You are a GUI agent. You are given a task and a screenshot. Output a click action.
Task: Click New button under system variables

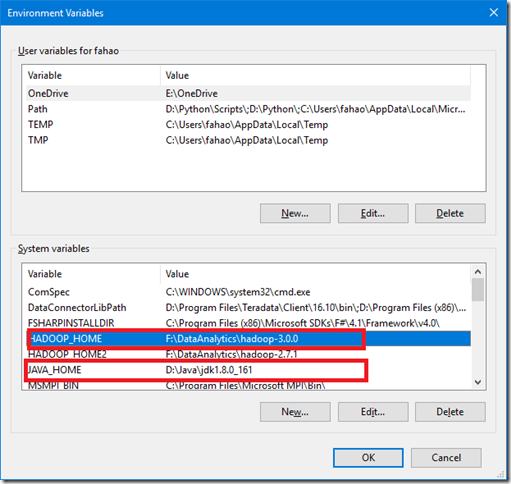(295, 412)
